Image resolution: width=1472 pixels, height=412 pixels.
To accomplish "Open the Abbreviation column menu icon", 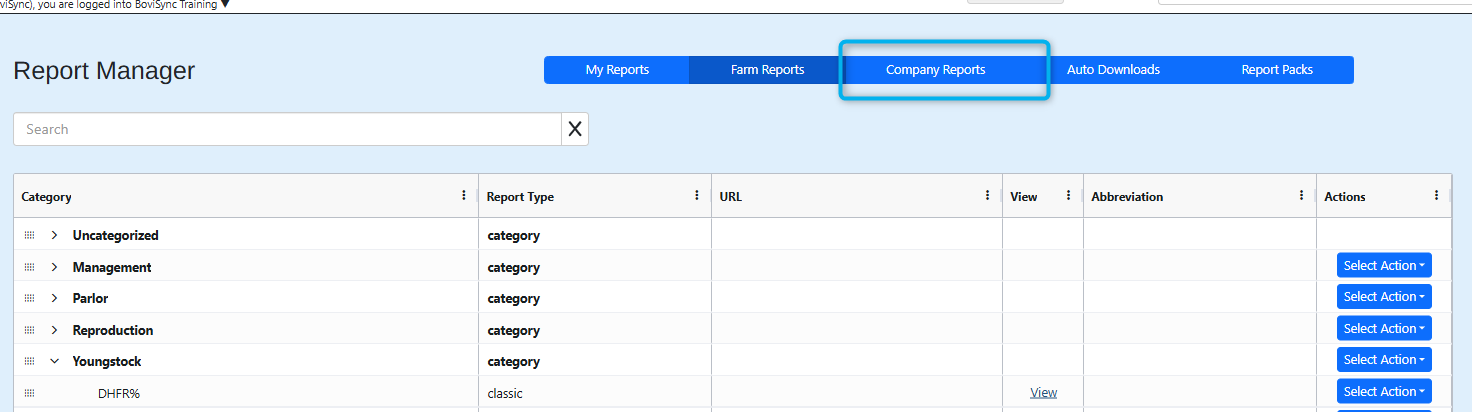I will pos(1301,196).
